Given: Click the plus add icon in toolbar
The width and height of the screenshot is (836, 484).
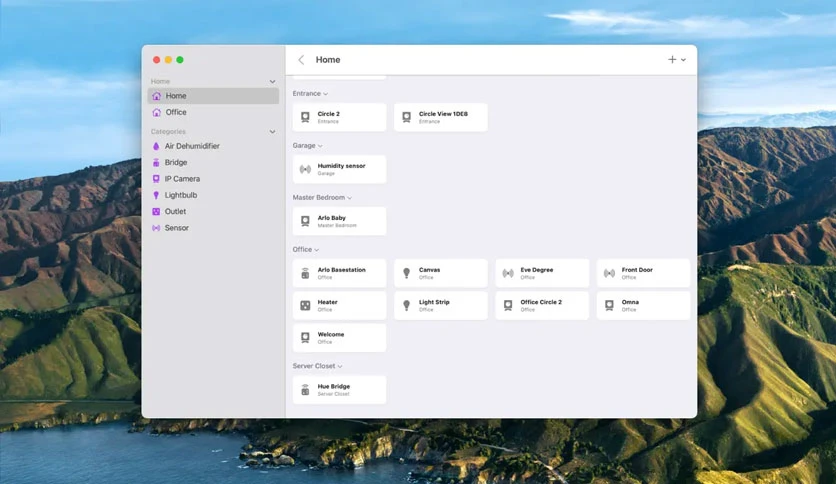Looking at the screenshot, I should 672,60.
